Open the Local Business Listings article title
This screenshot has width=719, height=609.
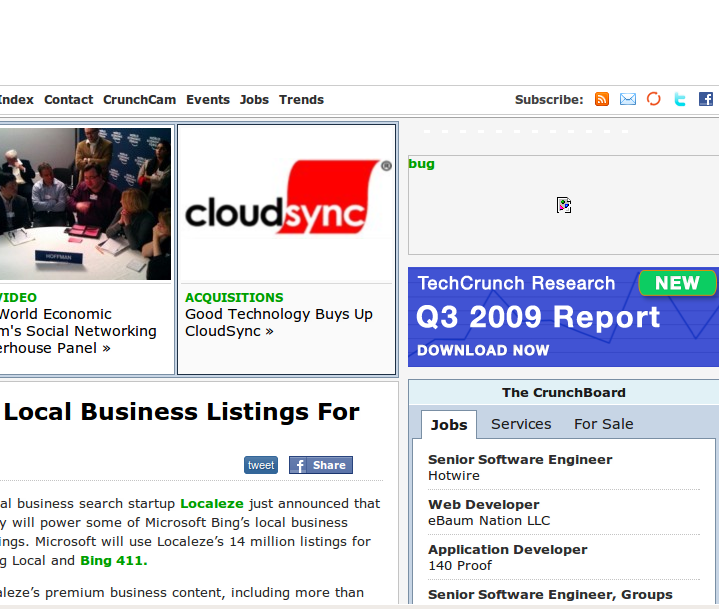point(181,412)
